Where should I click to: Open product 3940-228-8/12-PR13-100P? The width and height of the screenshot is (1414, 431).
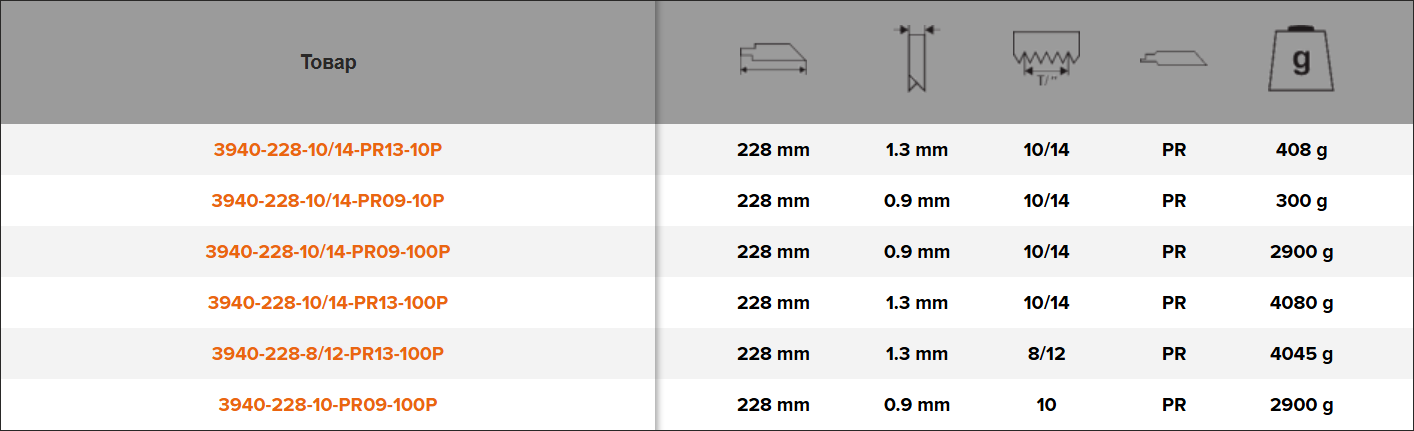click(x=328, y=354)
